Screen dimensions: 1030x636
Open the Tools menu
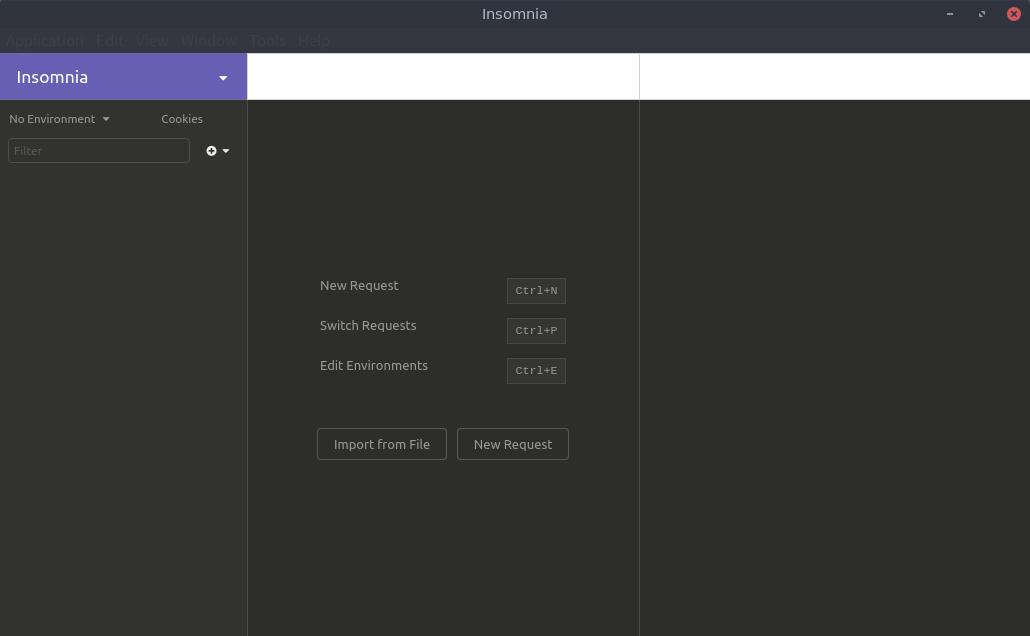267,41
